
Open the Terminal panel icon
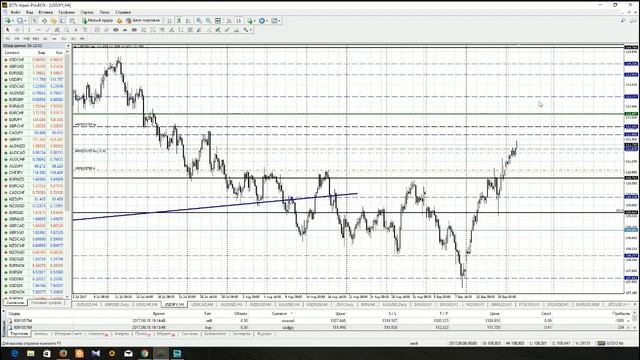coord(63,20)
